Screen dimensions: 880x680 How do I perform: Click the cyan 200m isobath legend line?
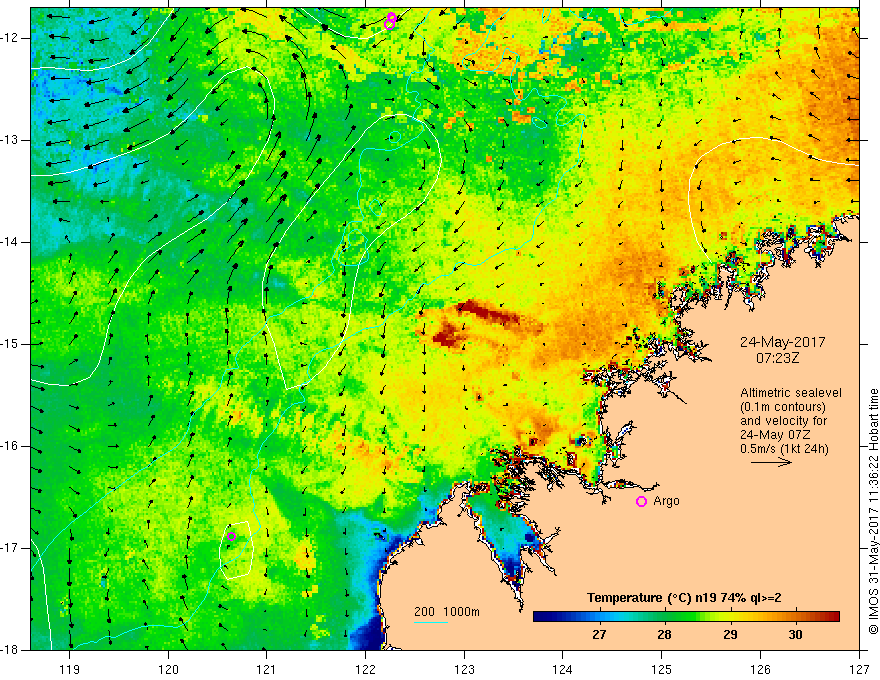(431, 622)
